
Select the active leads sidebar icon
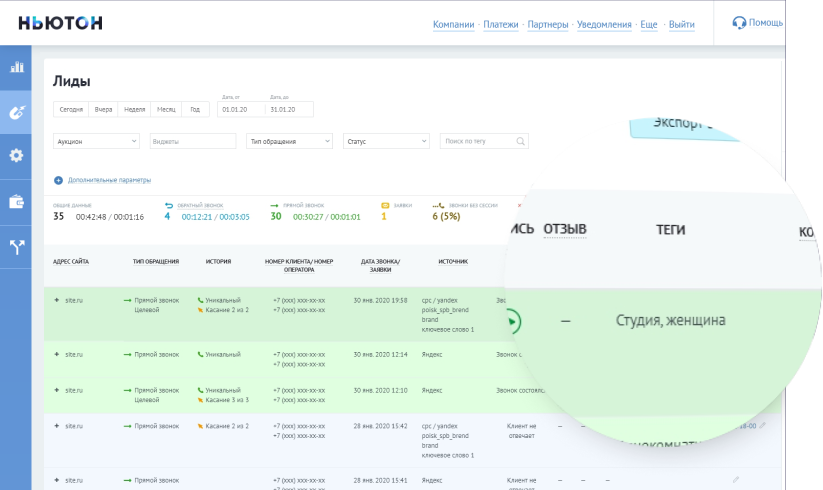coord(17,112)
